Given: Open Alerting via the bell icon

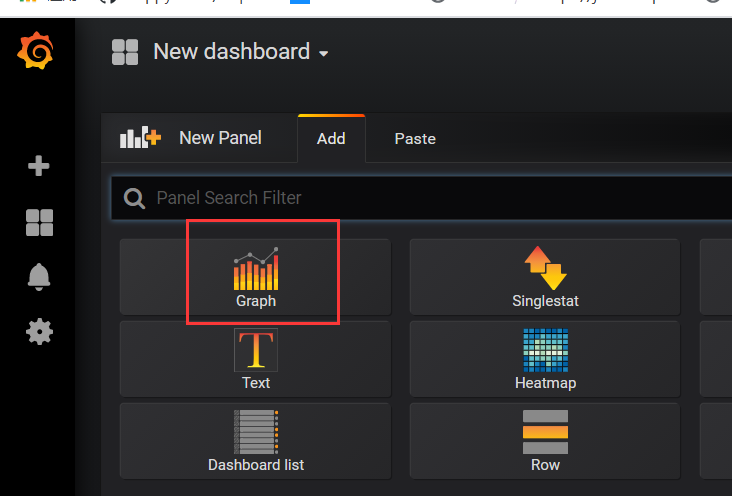Looking at the screenshot, I should 39,277.
